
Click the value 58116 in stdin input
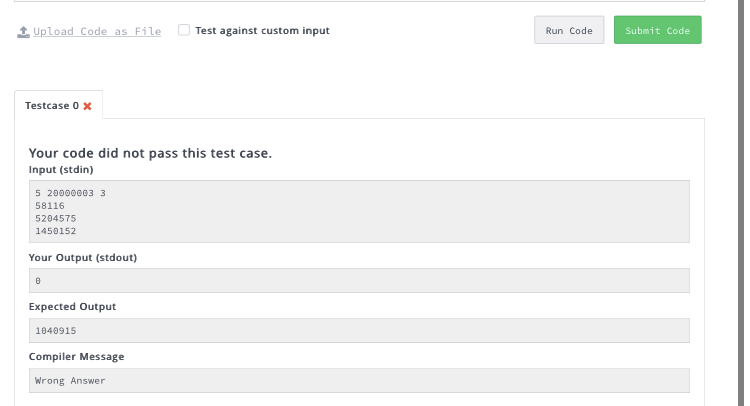[49, 205]
